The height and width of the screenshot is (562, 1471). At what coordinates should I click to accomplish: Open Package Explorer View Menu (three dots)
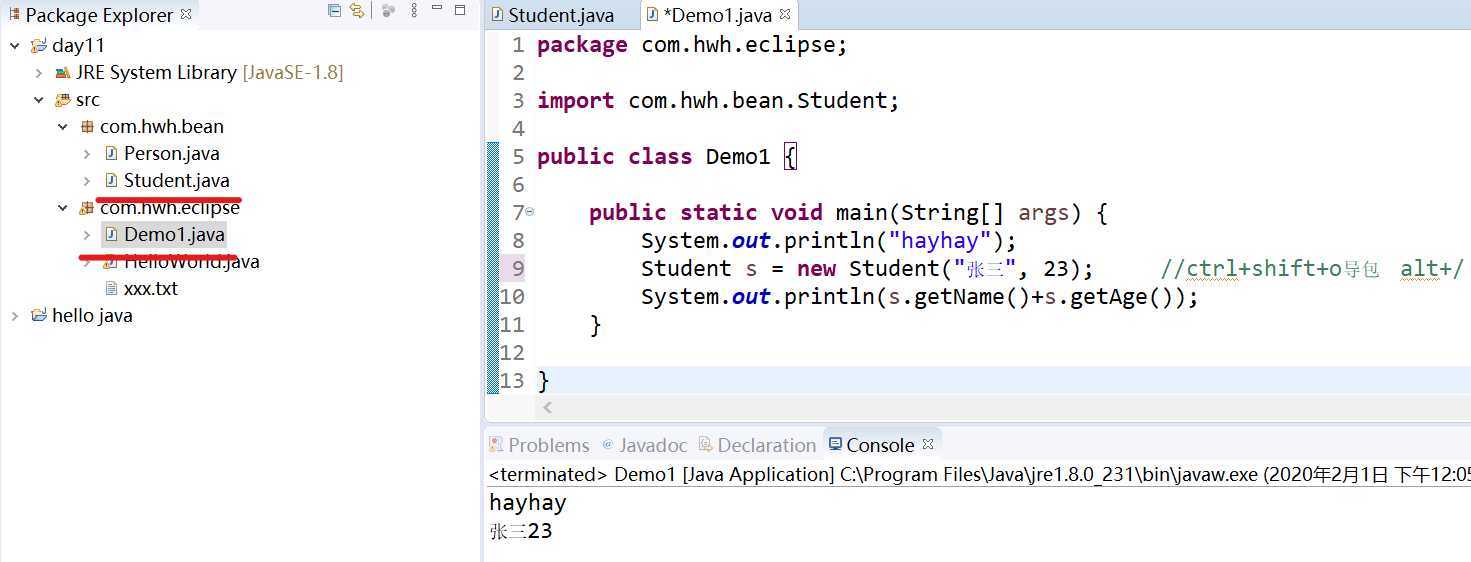412,11
